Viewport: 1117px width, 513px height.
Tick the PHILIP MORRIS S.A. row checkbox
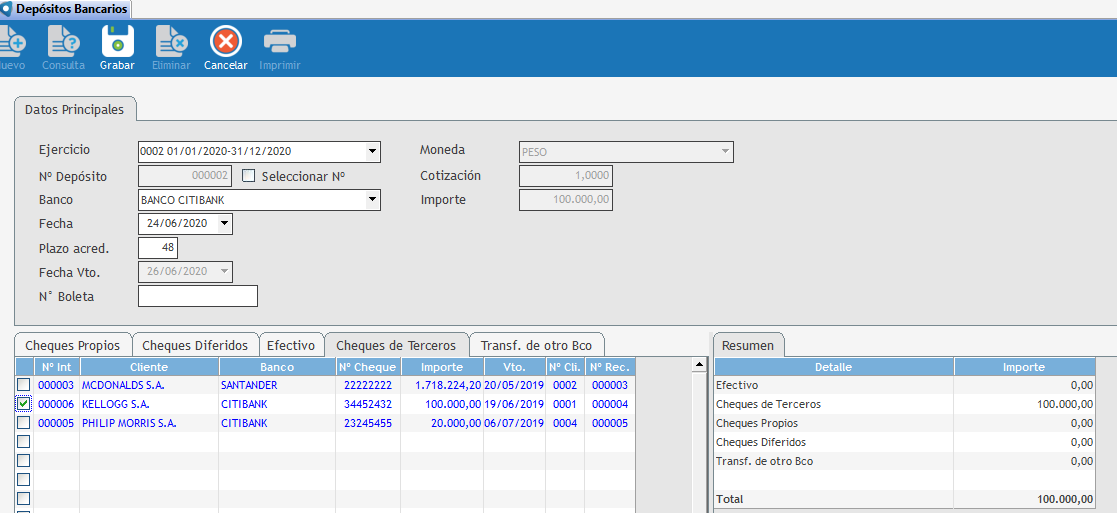pos(23,423)
